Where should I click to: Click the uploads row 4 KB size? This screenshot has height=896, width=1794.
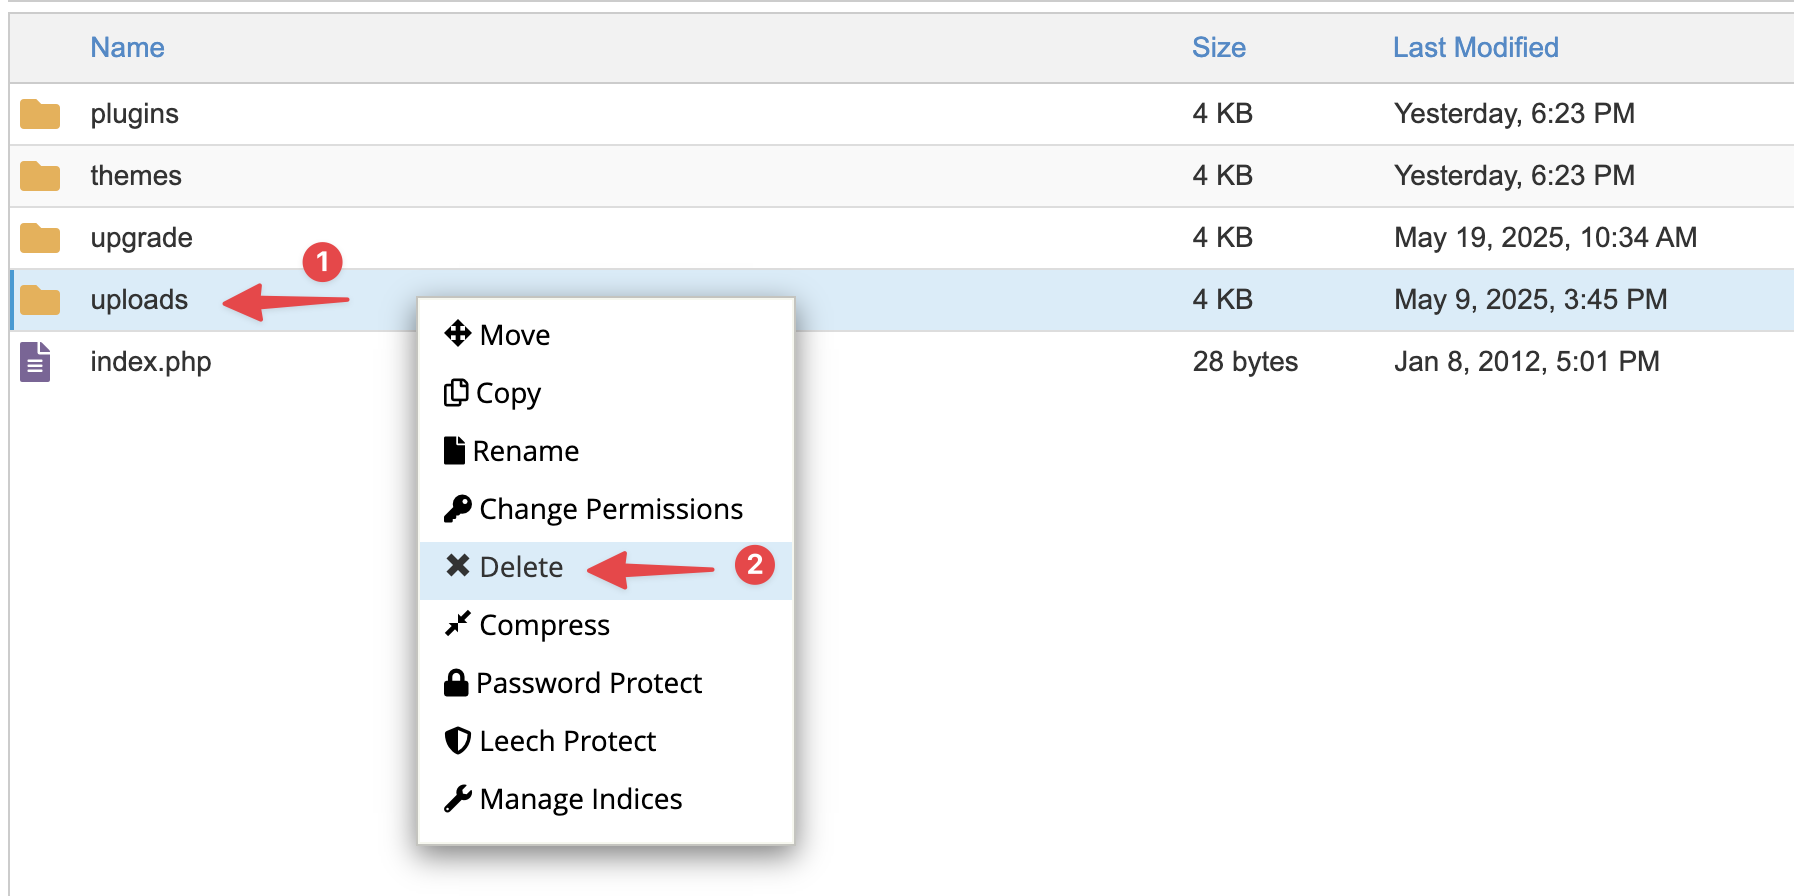(1222, 300)
